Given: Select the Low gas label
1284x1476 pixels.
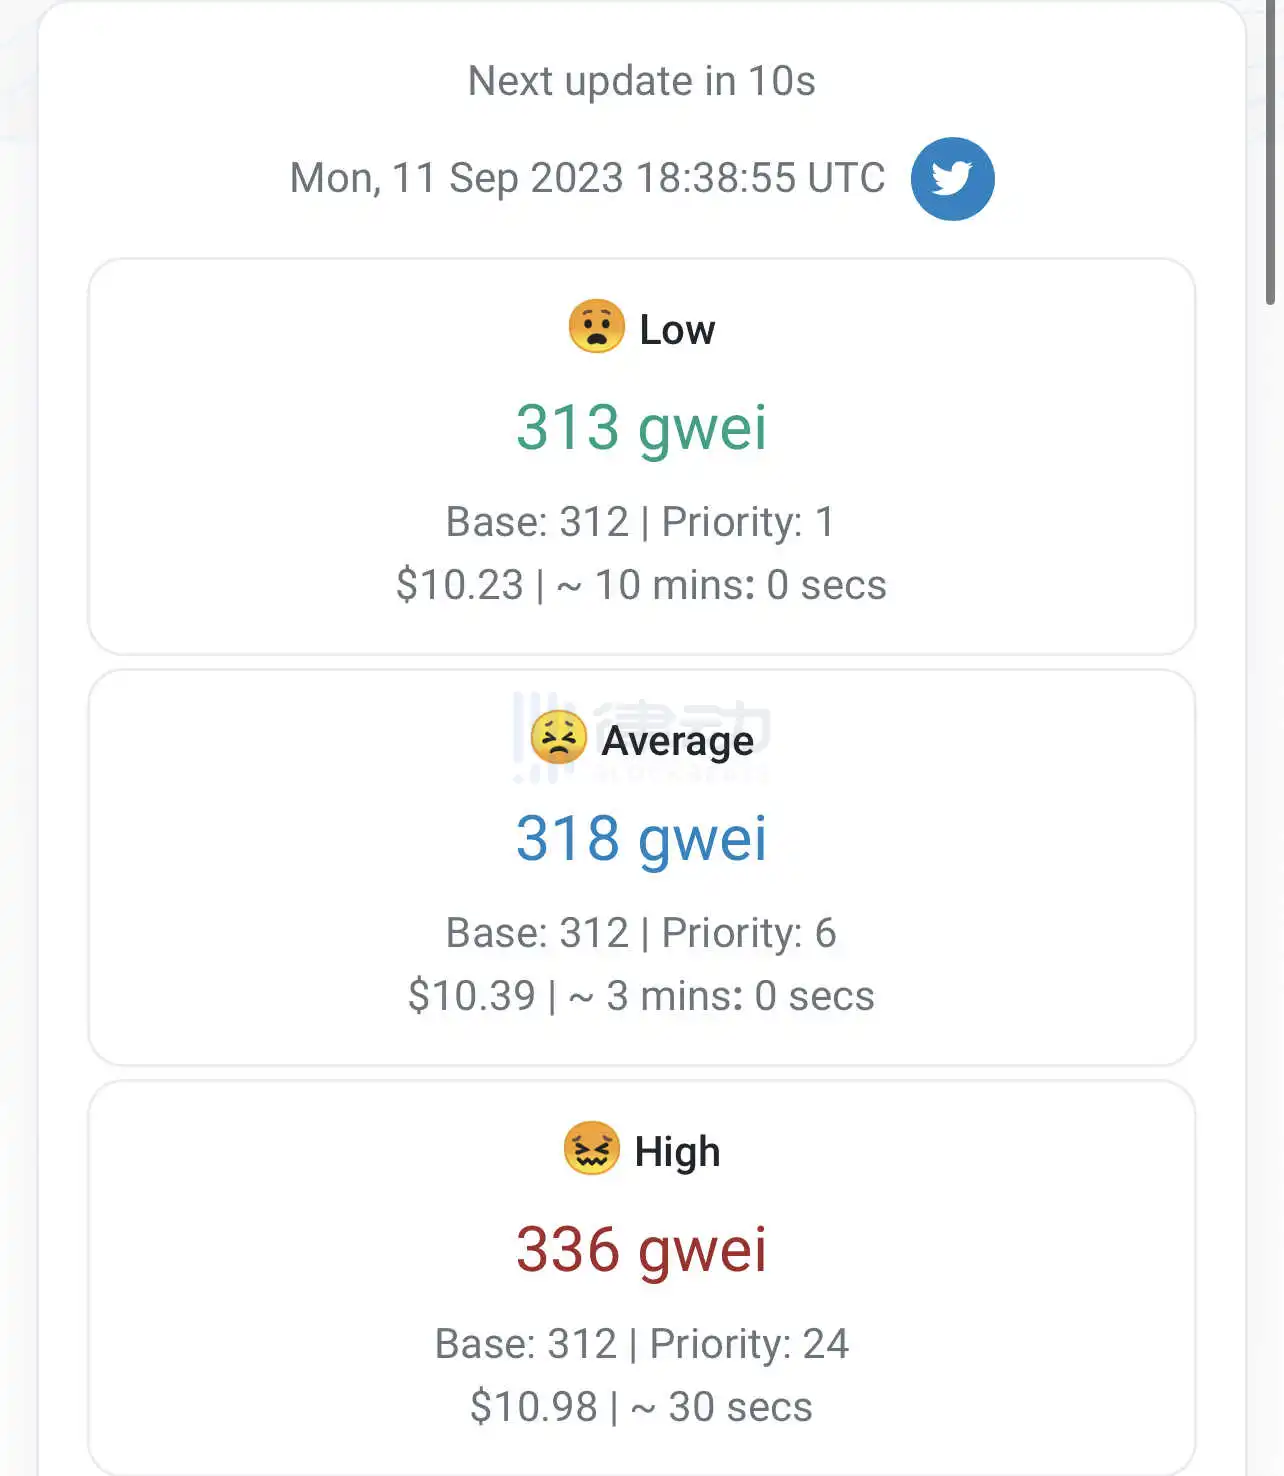Looking at the screenshot, I should (x=677, y=330).
